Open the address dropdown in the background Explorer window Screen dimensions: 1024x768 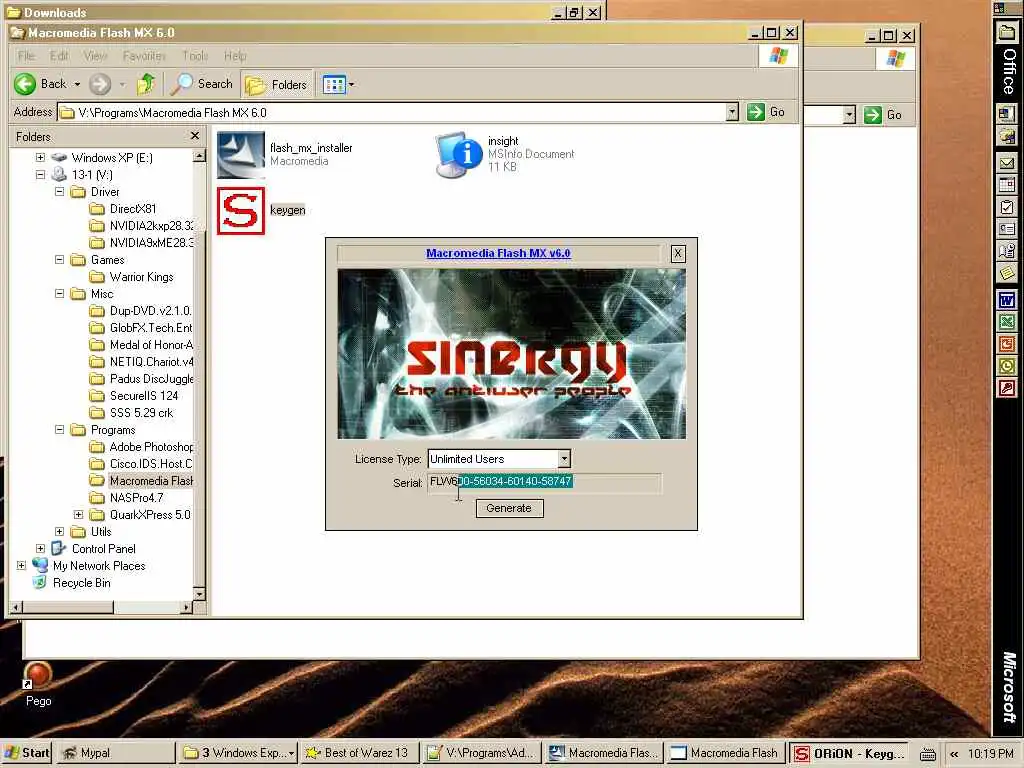[849, 115]
